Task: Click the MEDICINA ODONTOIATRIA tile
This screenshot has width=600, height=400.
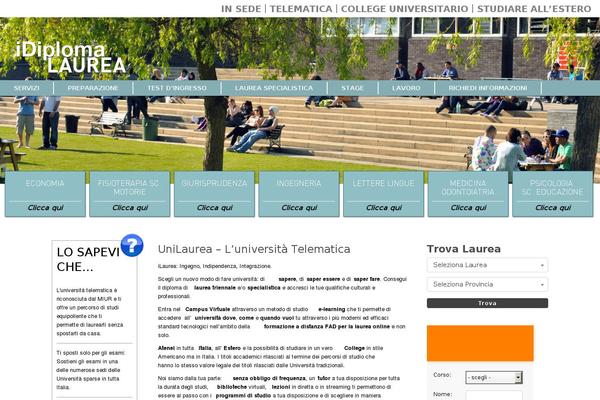Action: (468, 194)
